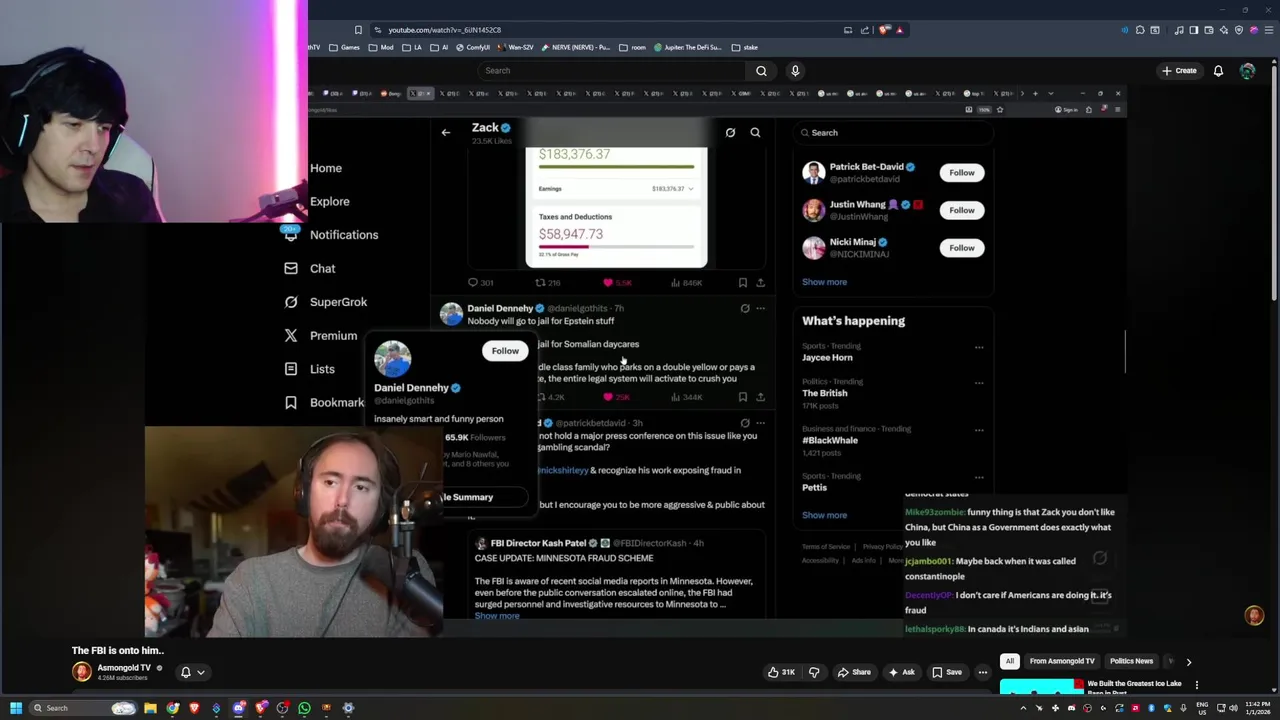Viewport: 1280px width, 720px height.
Task: Open the Wan-S2V bookmark
Action: (x=516, y=47)
